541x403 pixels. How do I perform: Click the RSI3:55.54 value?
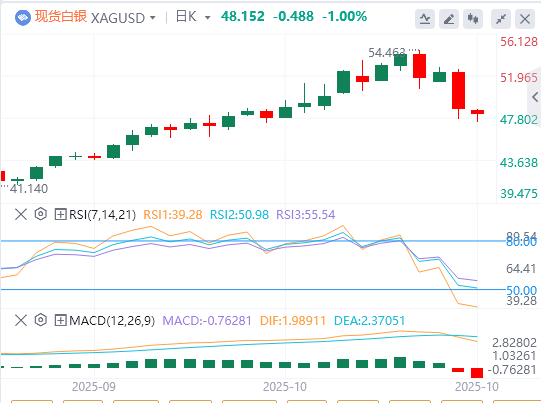point(306,215)
